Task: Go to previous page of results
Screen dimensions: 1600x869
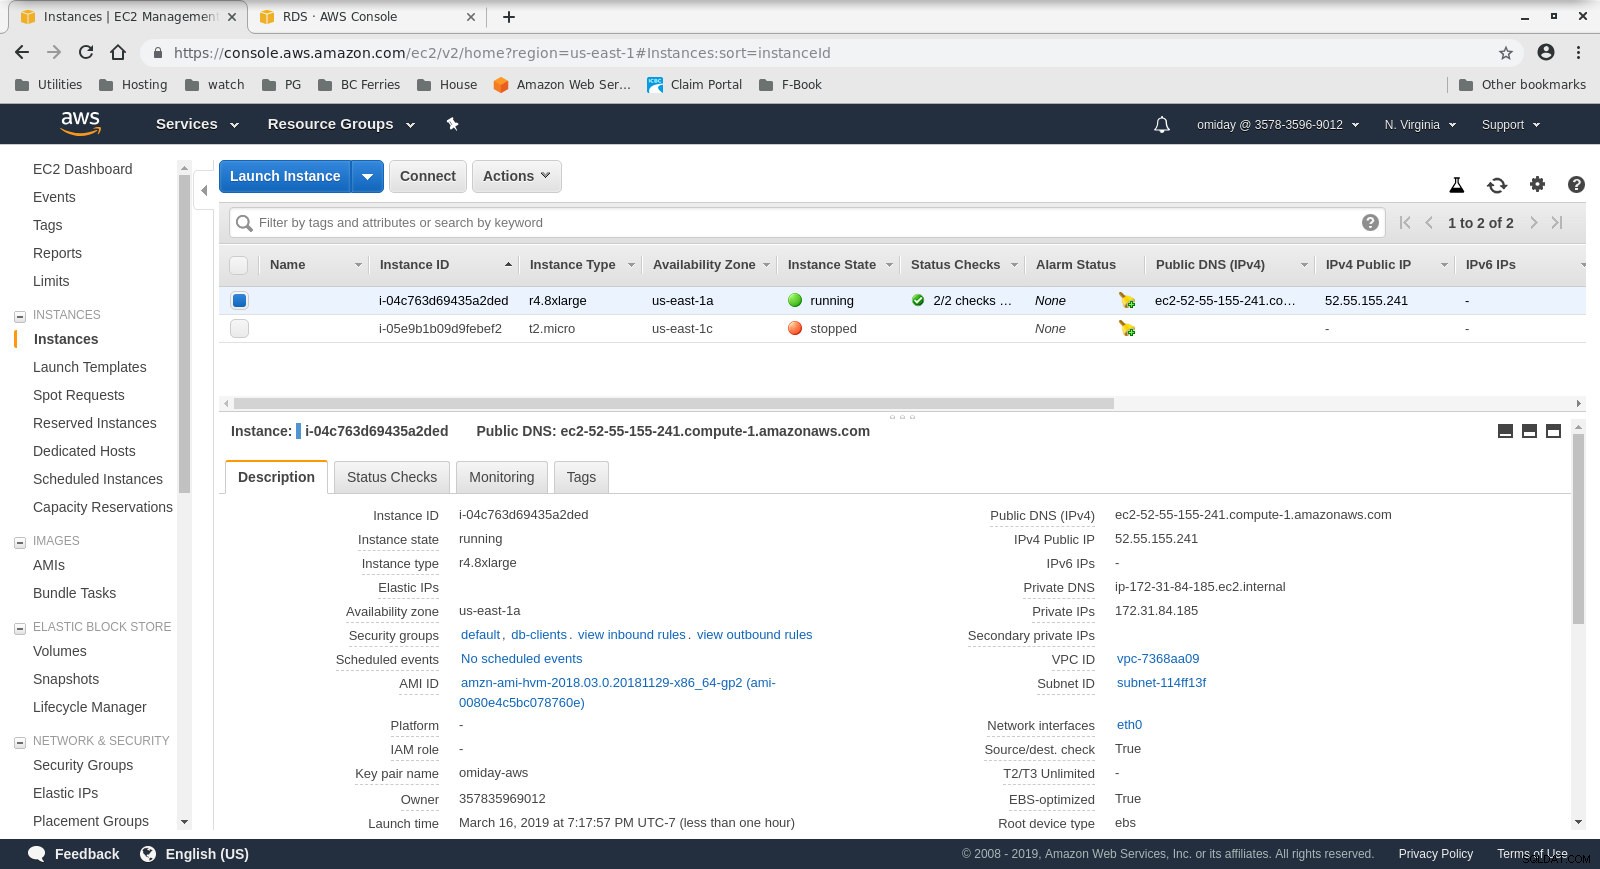Action: 1429,223
